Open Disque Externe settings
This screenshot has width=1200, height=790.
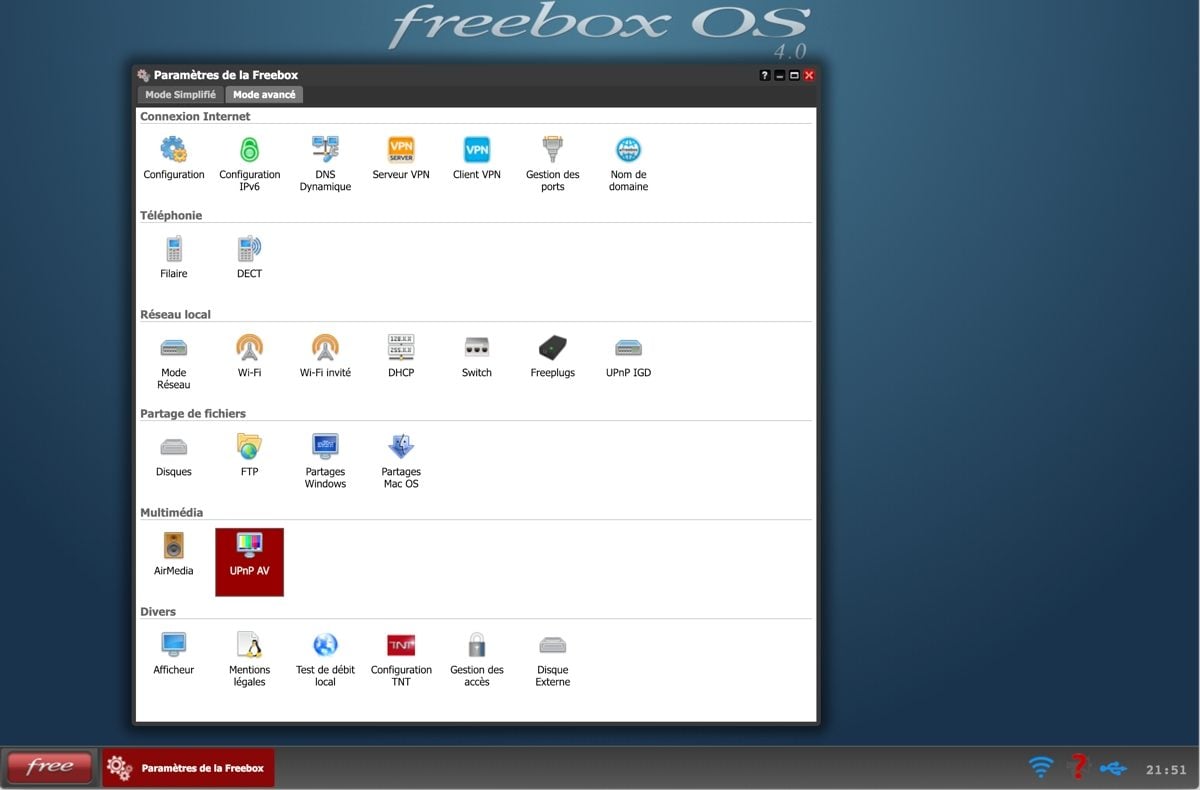coord(553,660)
